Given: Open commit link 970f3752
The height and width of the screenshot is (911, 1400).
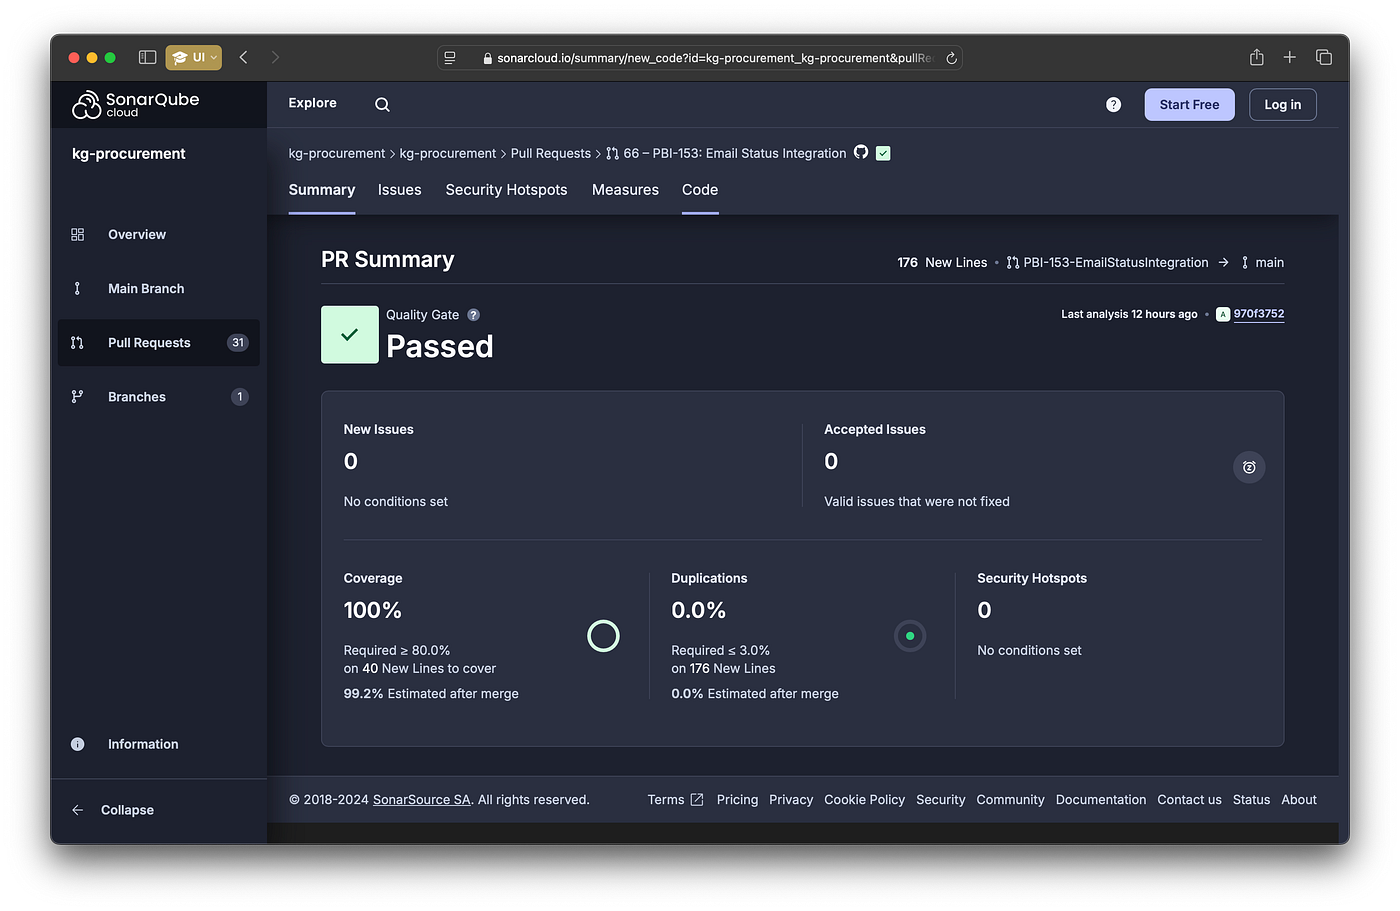Looking at the screenshot, I should pyautogui.click(x=1259, y=314).
